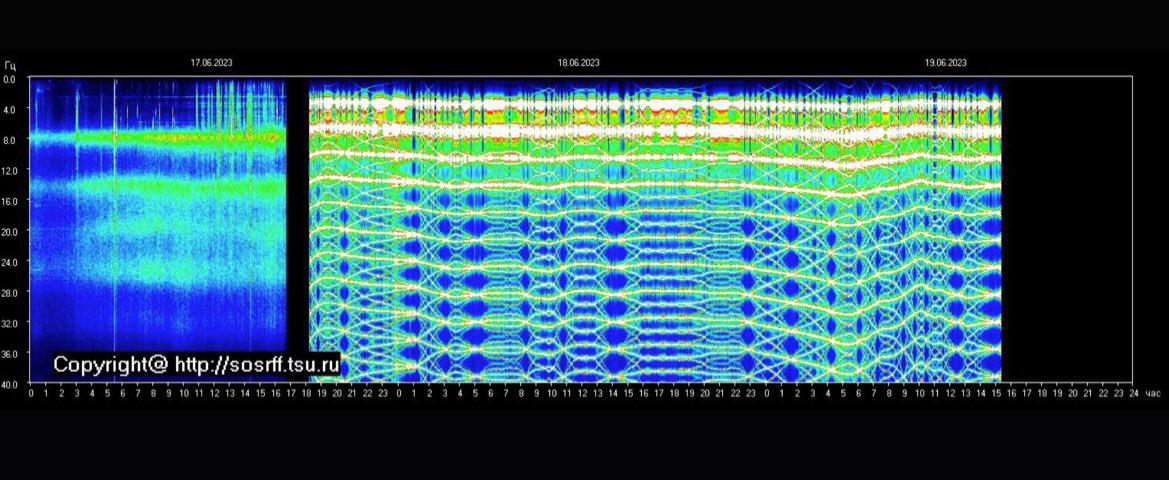Click the Гц frequency axis label
This screenshot has width=1169, height=480.
(9, 64)
